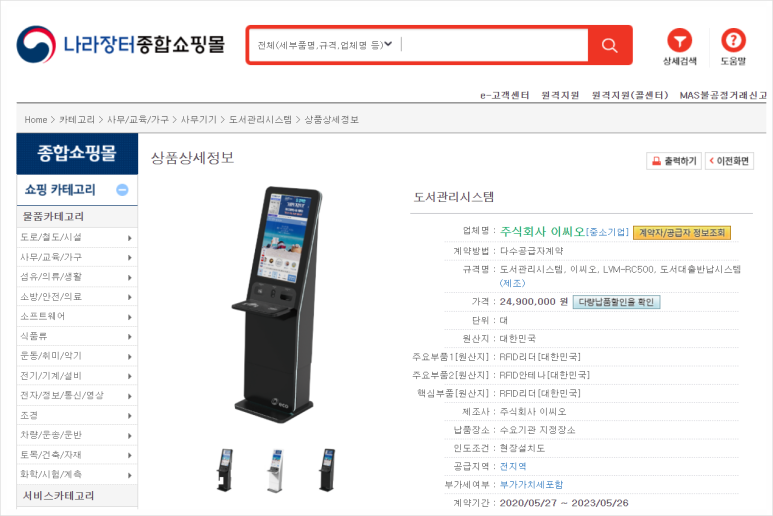Click the 출력하기 print button
Viewport: 773px width, 516px height.
coord(674,161)
